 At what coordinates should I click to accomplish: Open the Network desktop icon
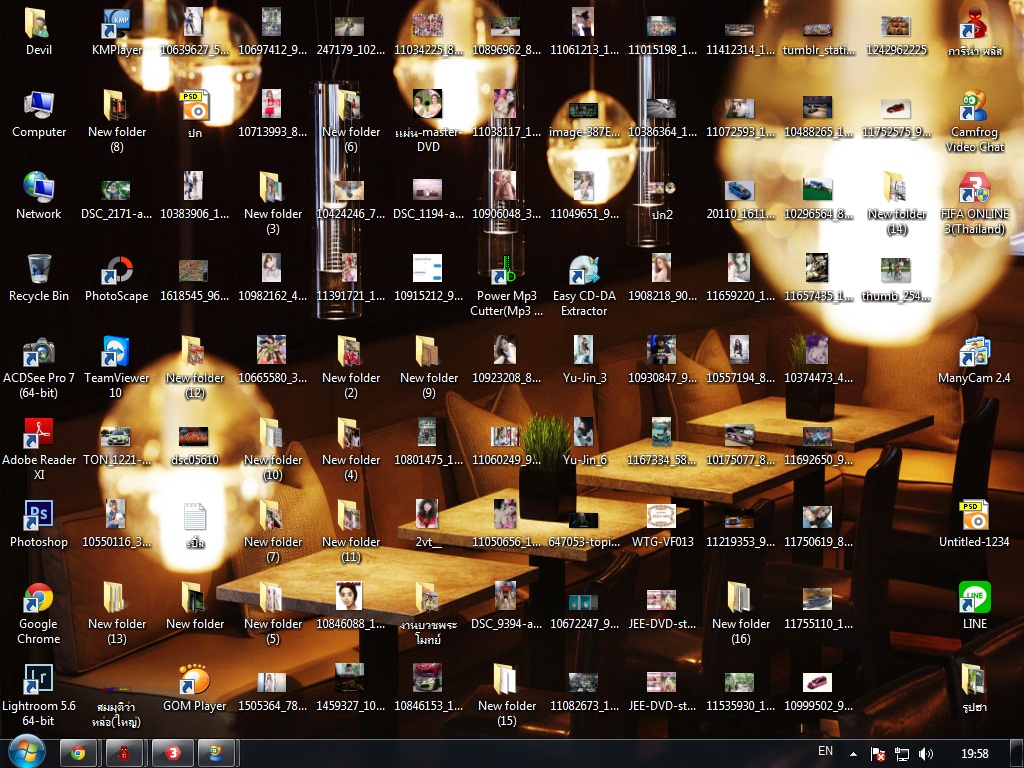39,196
